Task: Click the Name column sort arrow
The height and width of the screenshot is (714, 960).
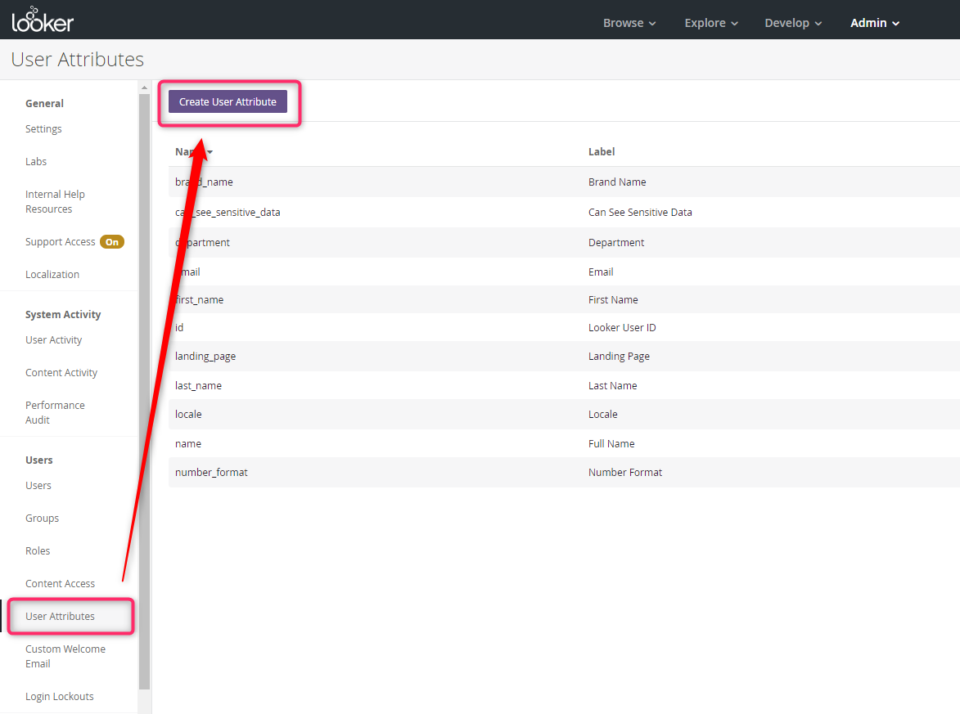Action: coord(208,151)
